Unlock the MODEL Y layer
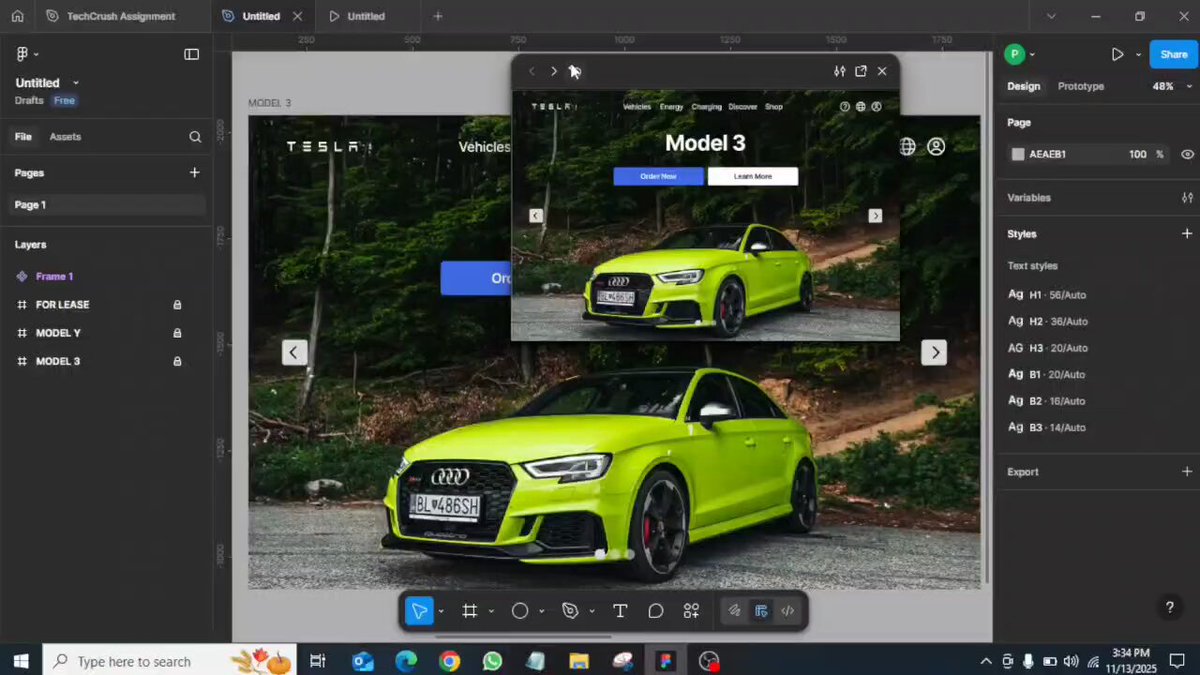This screenshot has height=675, width=1200. [177, 333]
